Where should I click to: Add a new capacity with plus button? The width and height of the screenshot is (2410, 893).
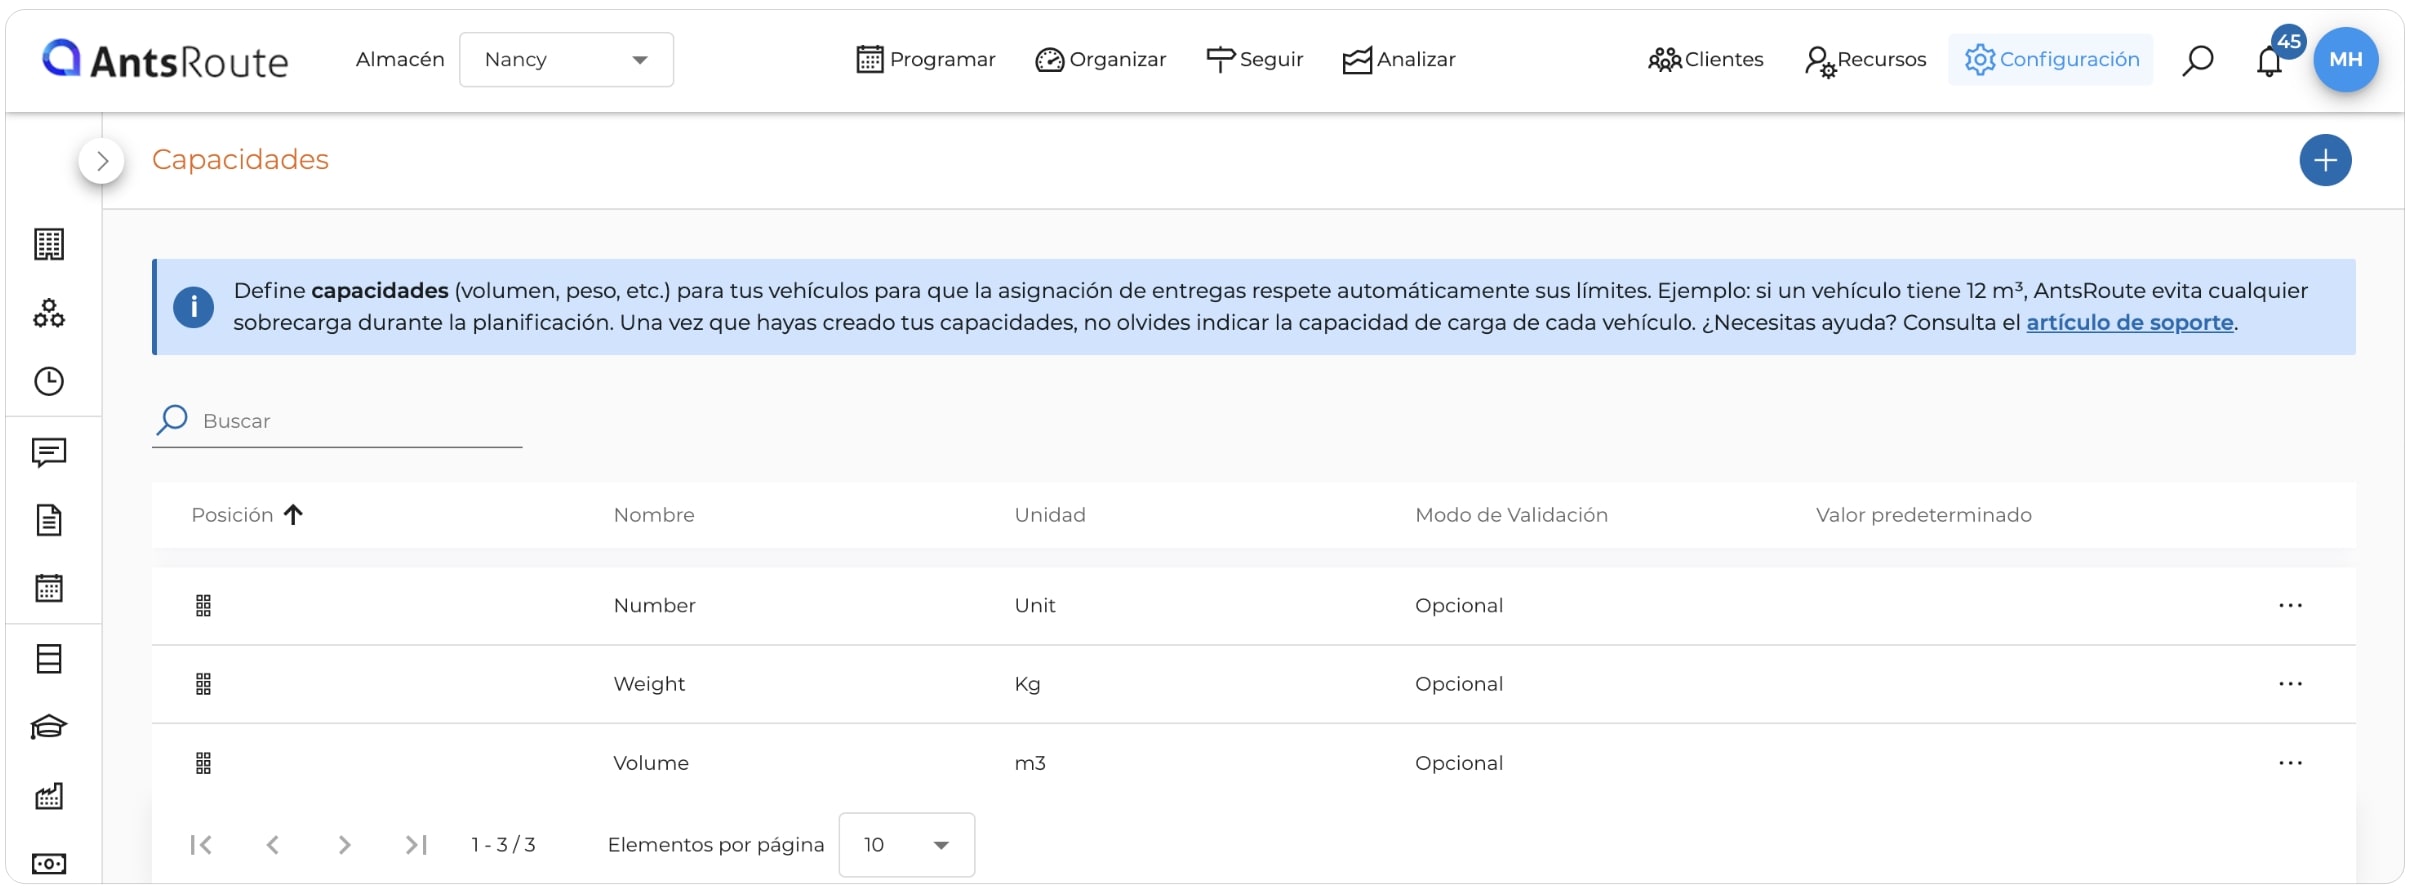click(2325, 160)
